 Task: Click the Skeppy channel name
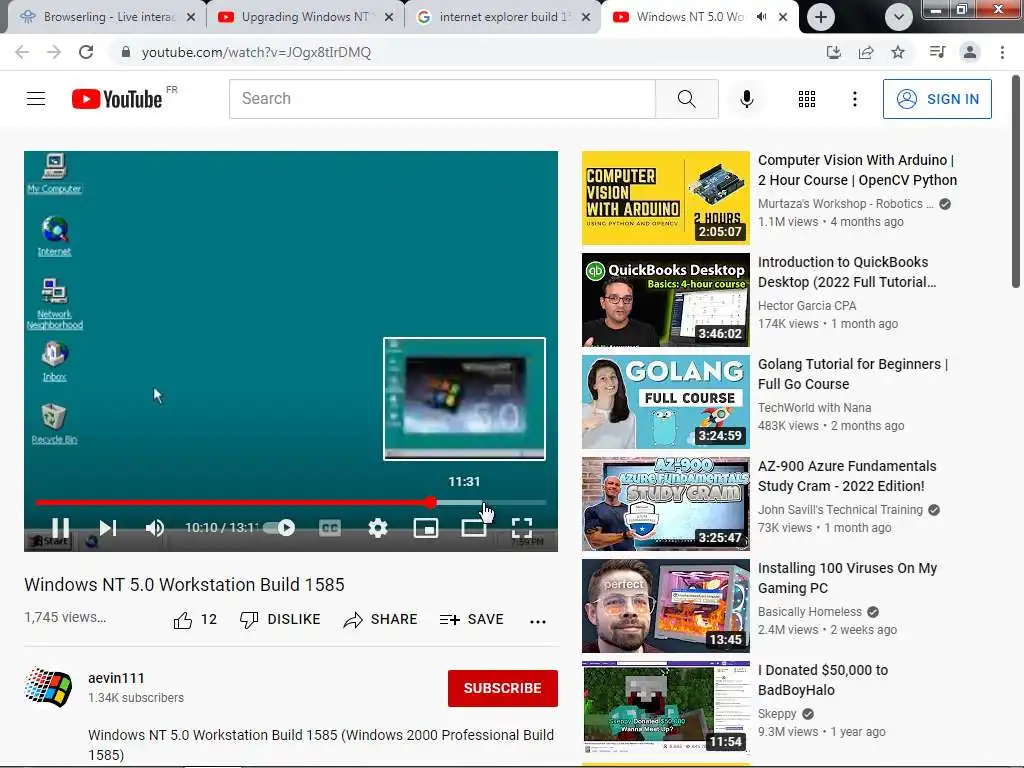(777, 714)
